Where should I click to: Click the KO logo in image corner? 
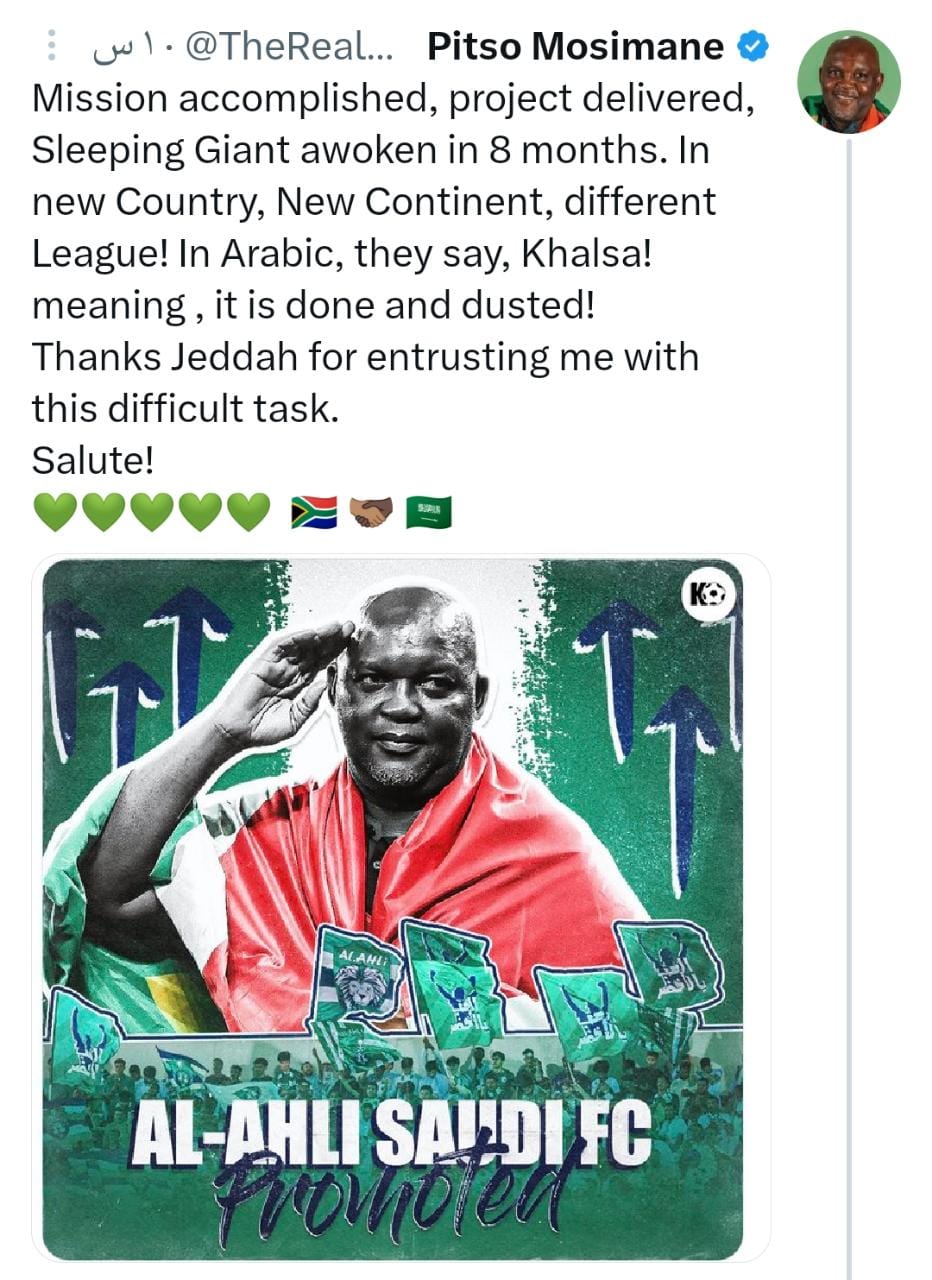pos(708,597)
